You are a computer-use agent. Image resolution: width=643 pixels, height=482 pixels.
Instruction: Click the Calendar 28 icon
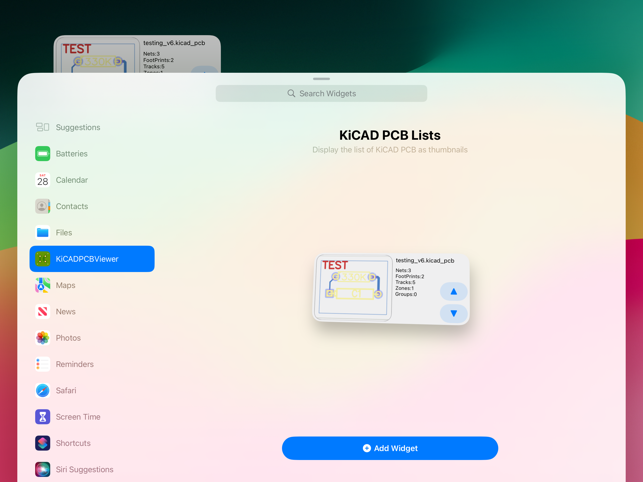coord(43,180)
